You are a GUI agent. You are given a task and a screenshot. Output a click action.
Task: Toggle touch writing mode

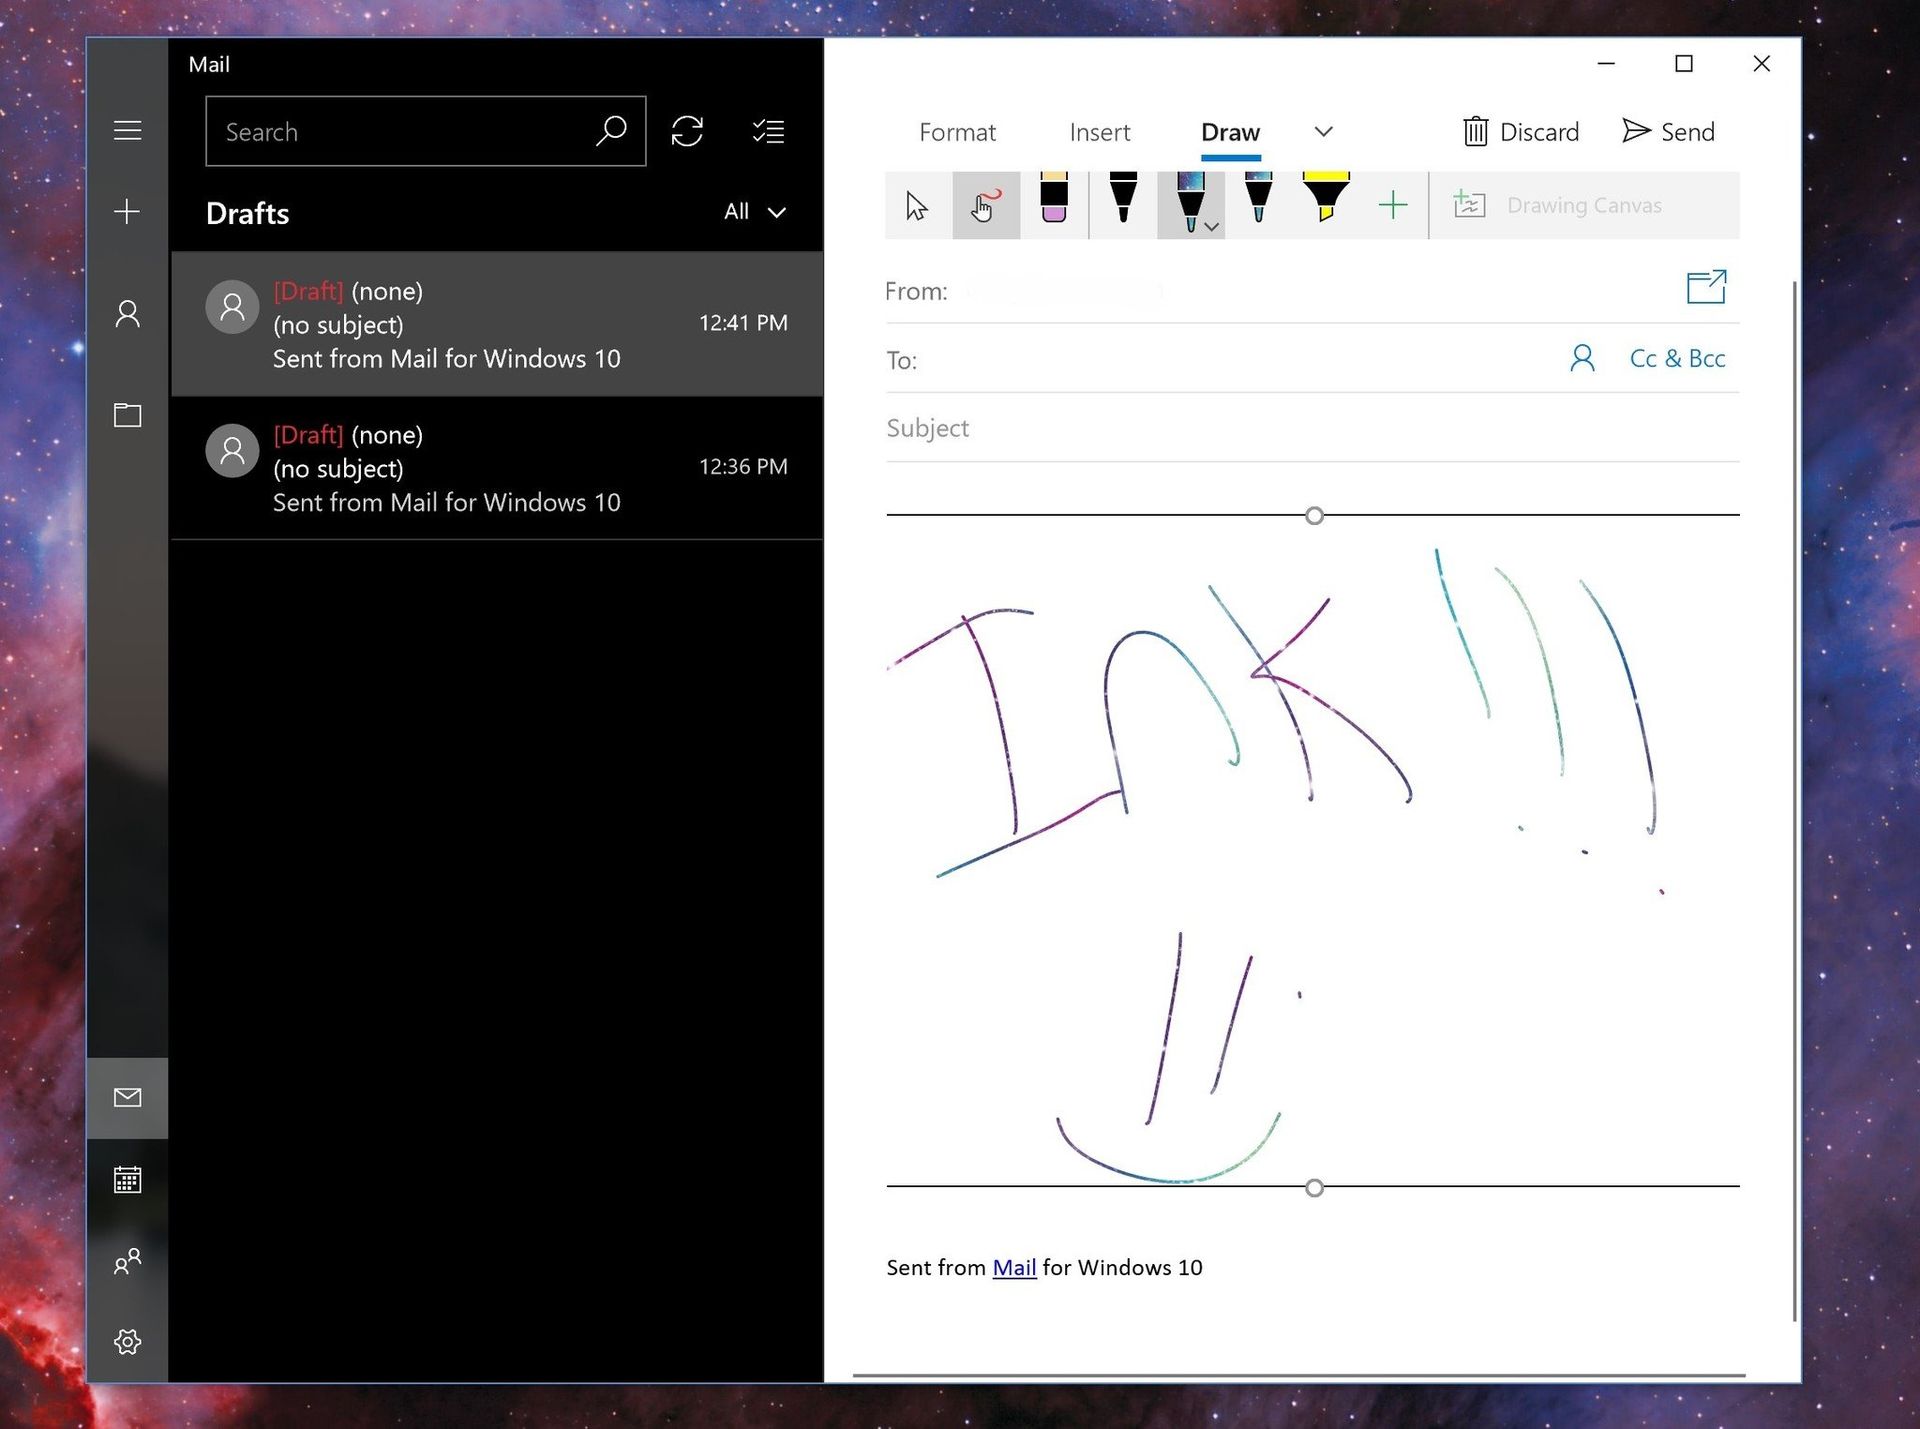985,205
